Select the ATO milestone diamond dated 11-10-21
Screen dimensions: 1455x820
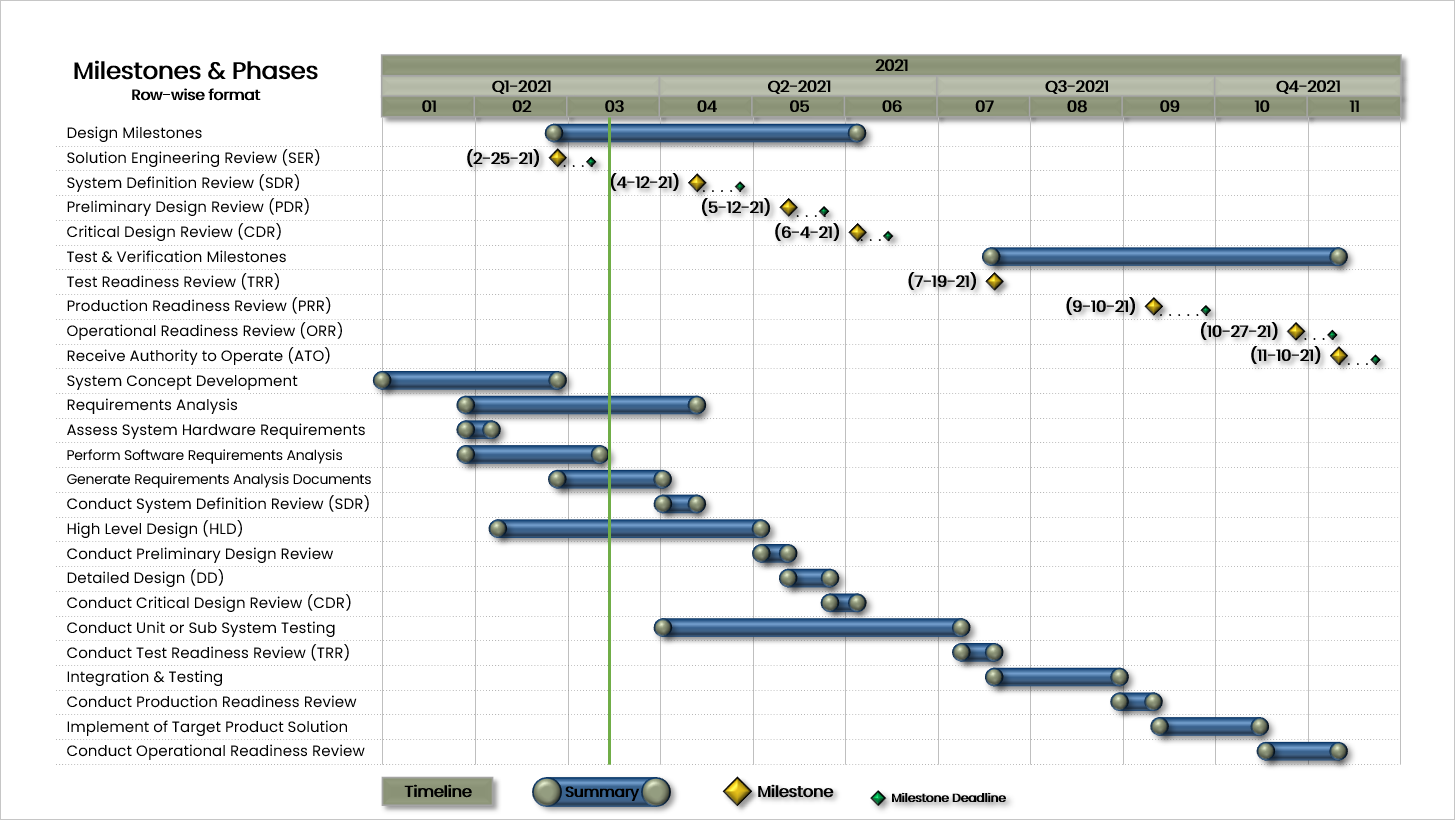(1339, 356)
